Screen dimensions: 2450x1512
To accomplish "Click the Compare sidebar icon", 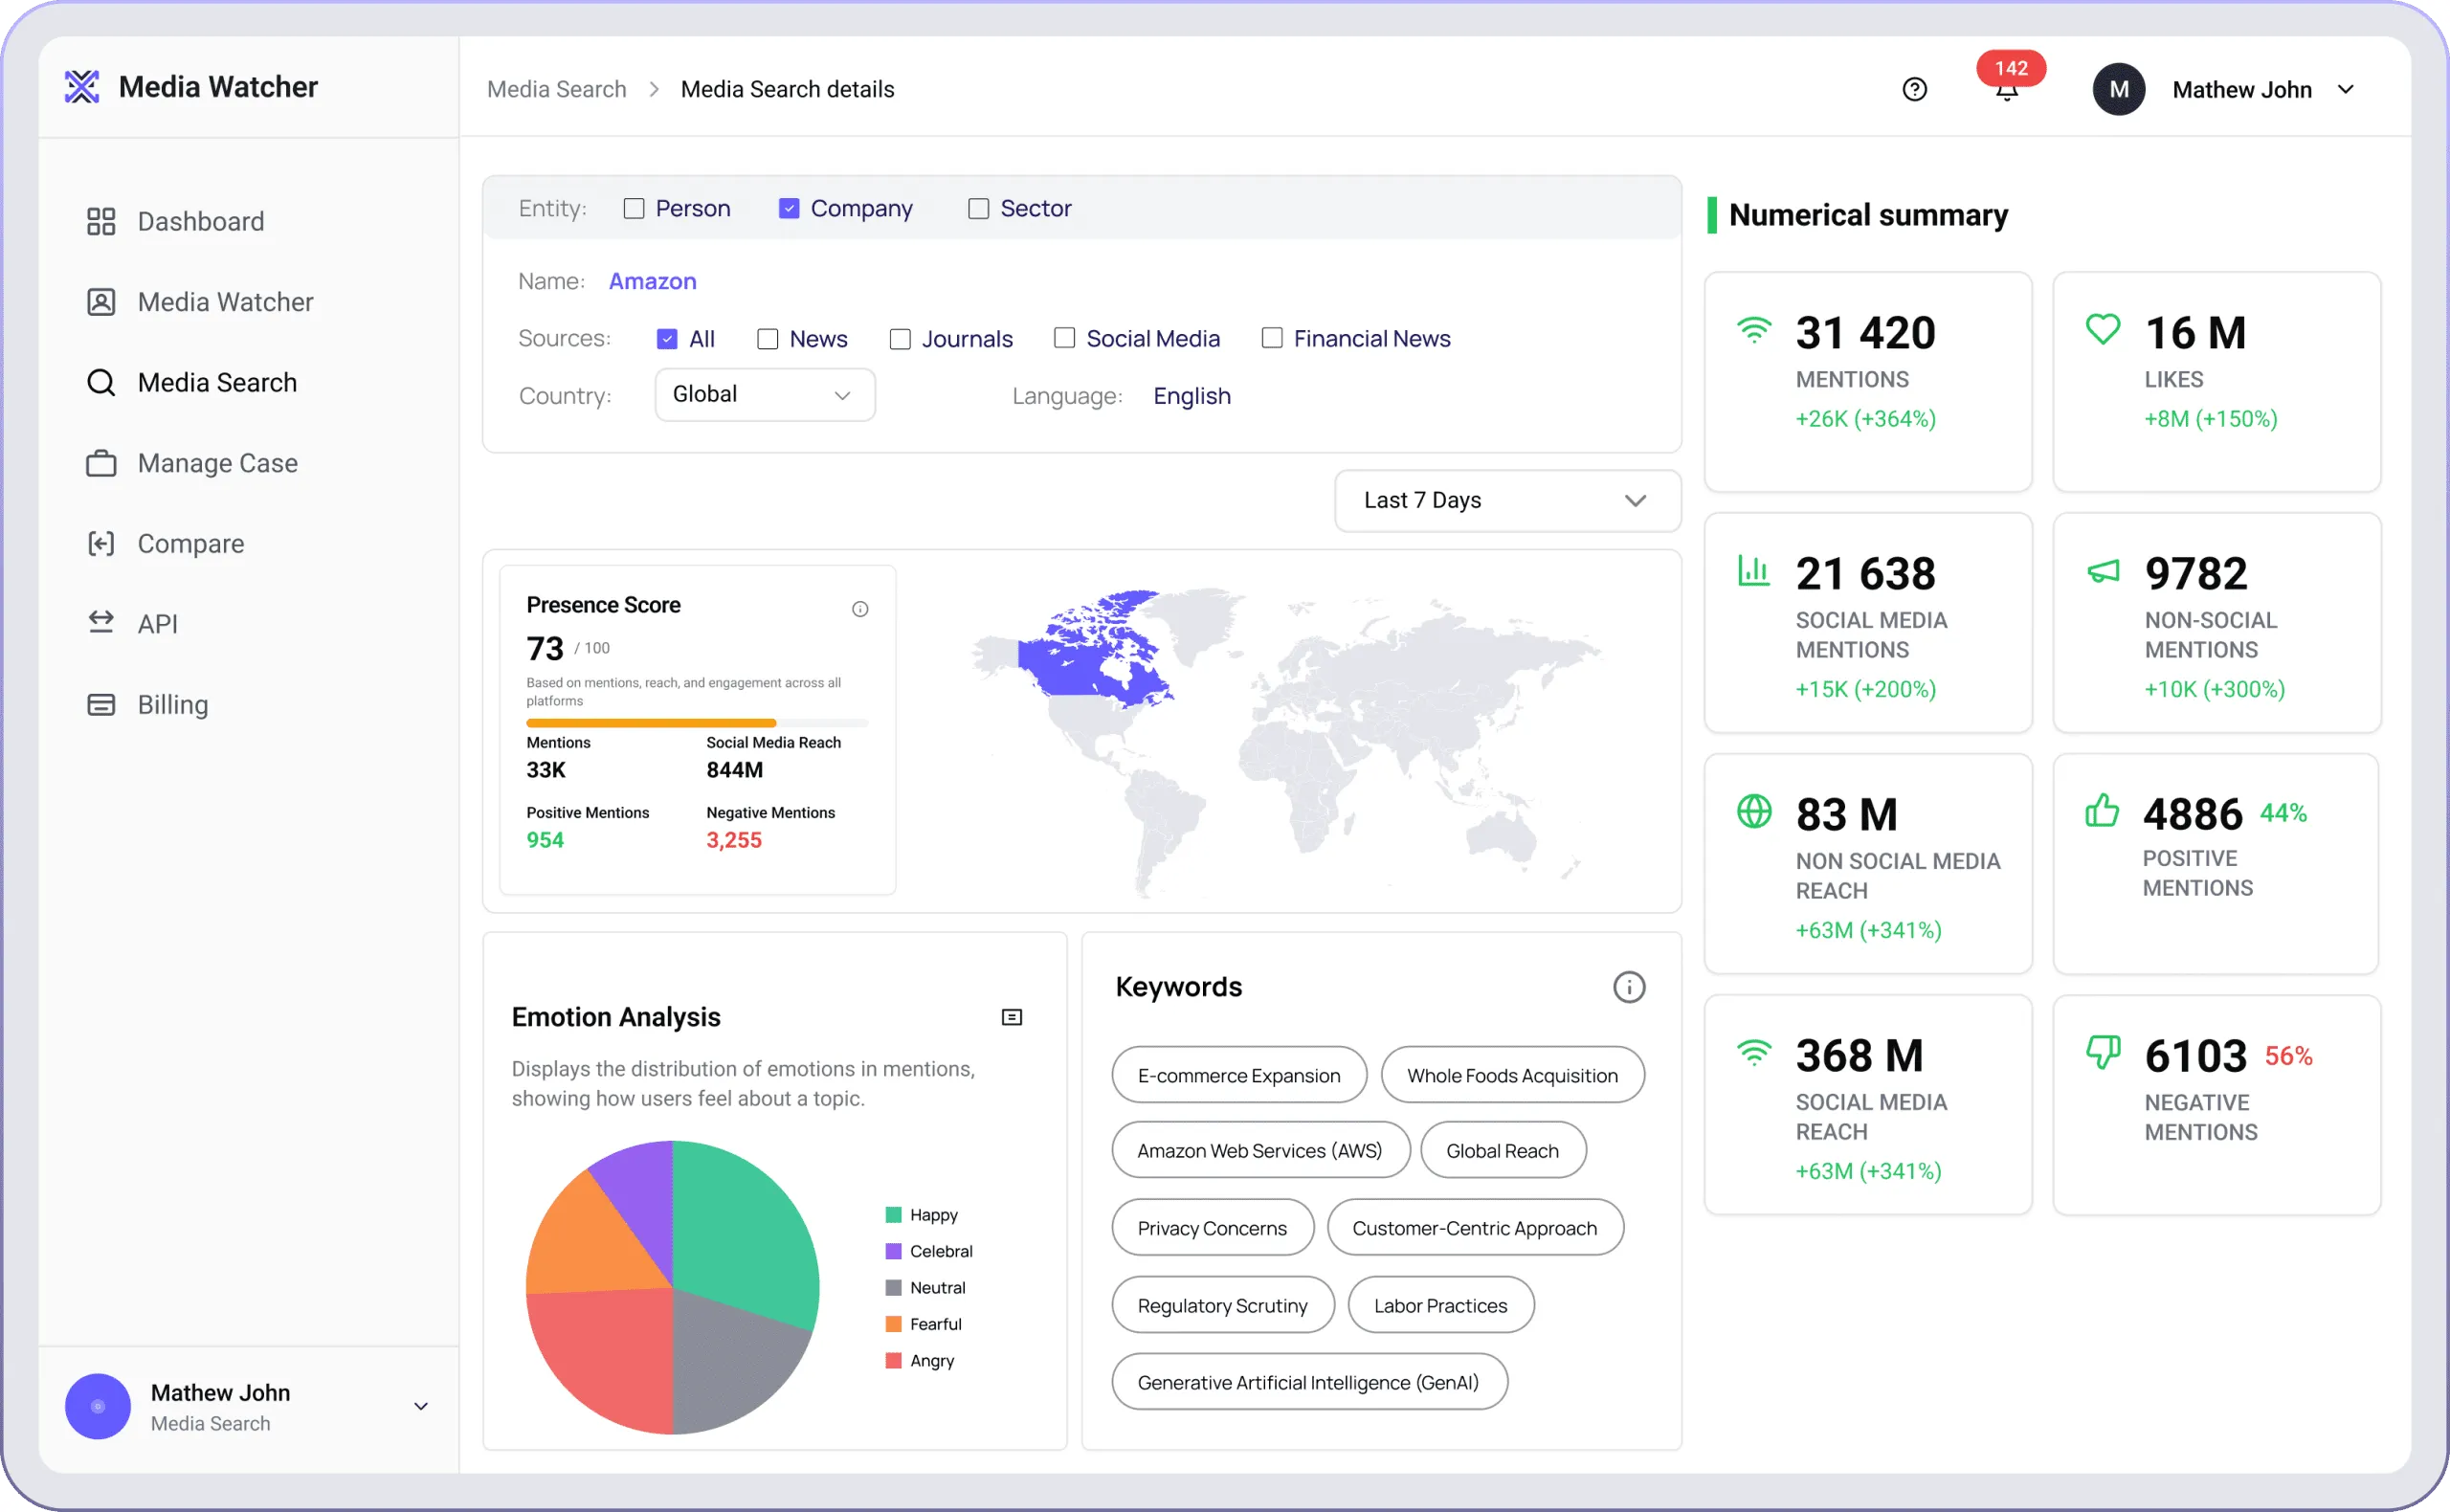I will [101, 543].
